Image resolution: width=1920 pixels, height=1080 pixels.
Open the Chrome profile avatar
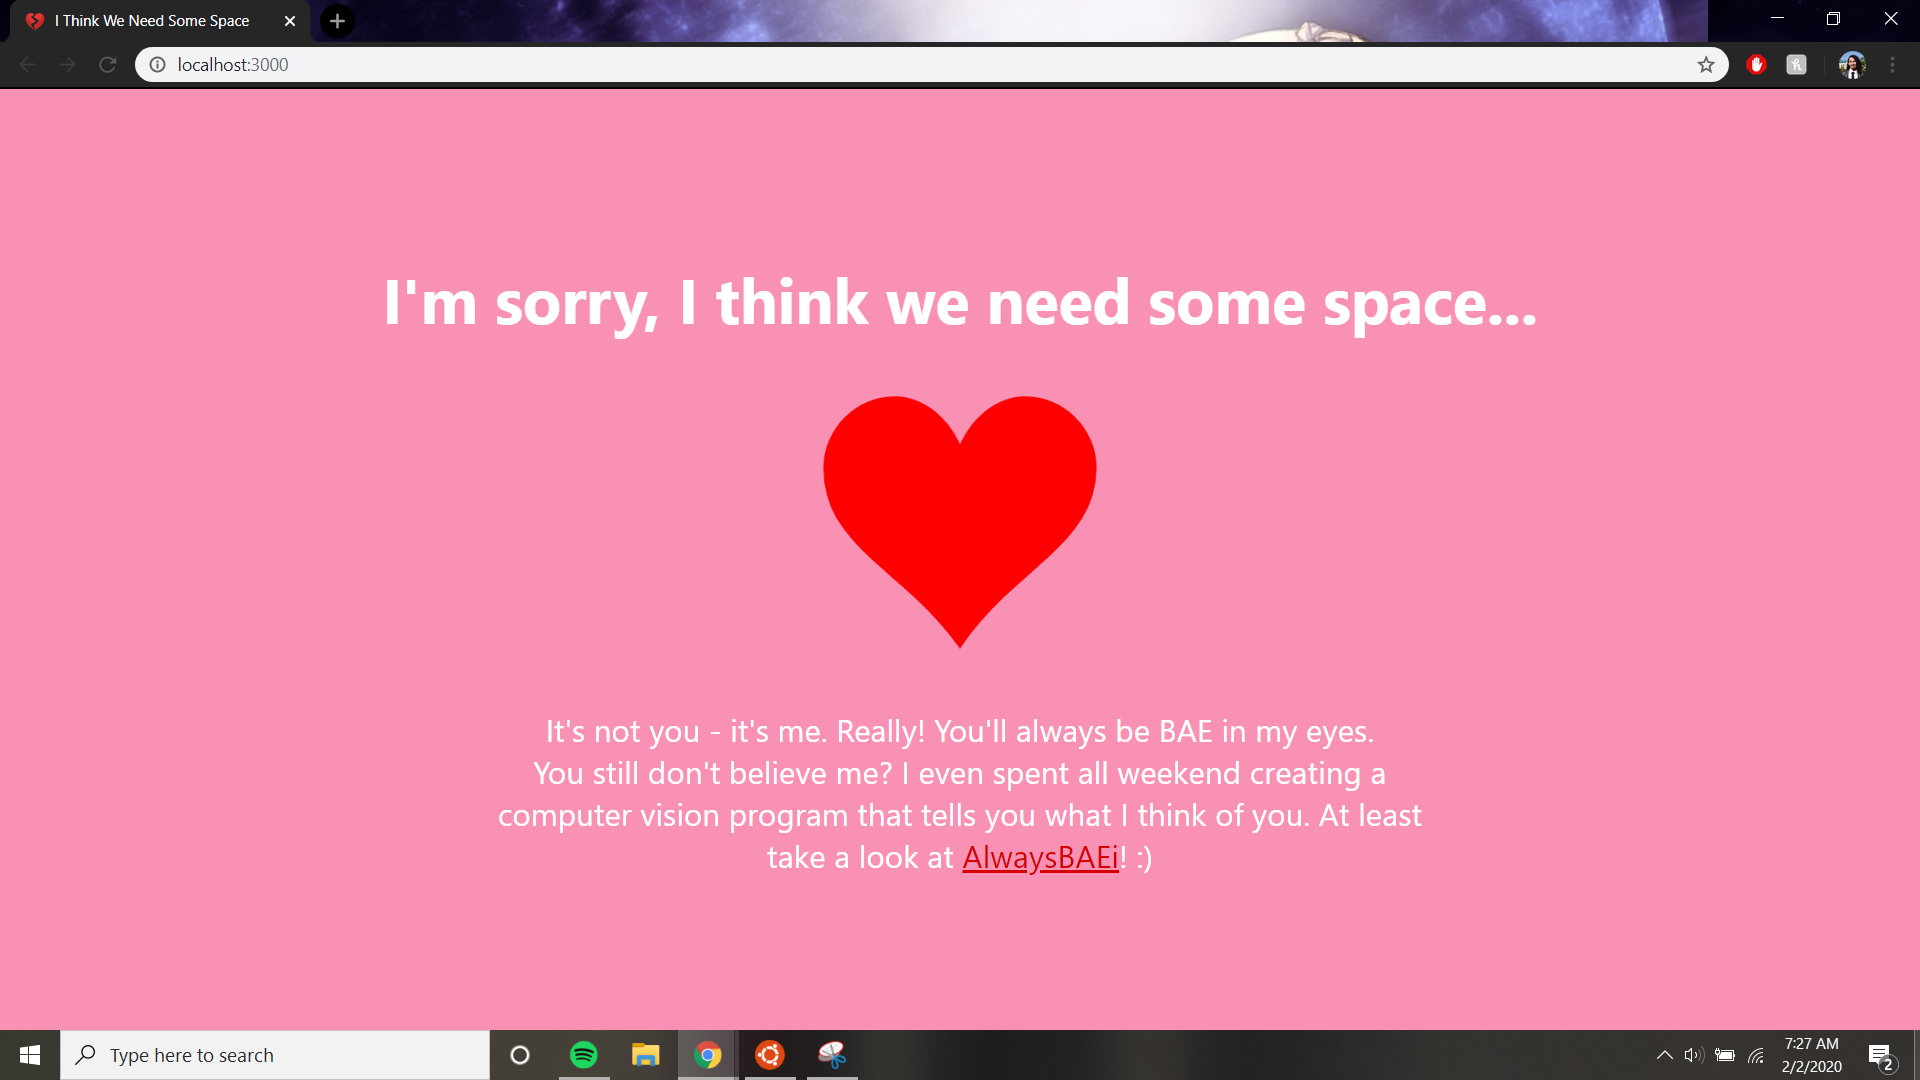click(1852, 65)
